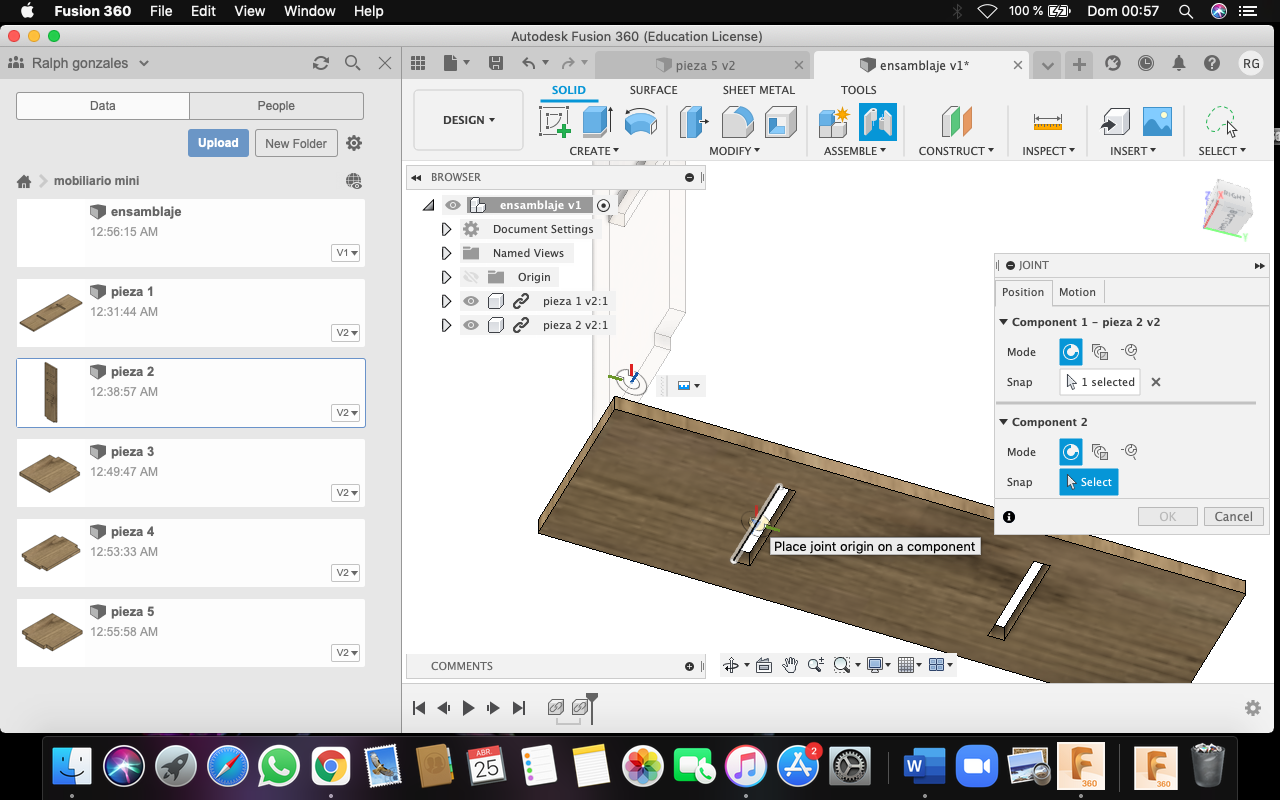1280x800 pixels.
Task: Click the Create Sketch tool icon
Action: [x=554, y=122]
